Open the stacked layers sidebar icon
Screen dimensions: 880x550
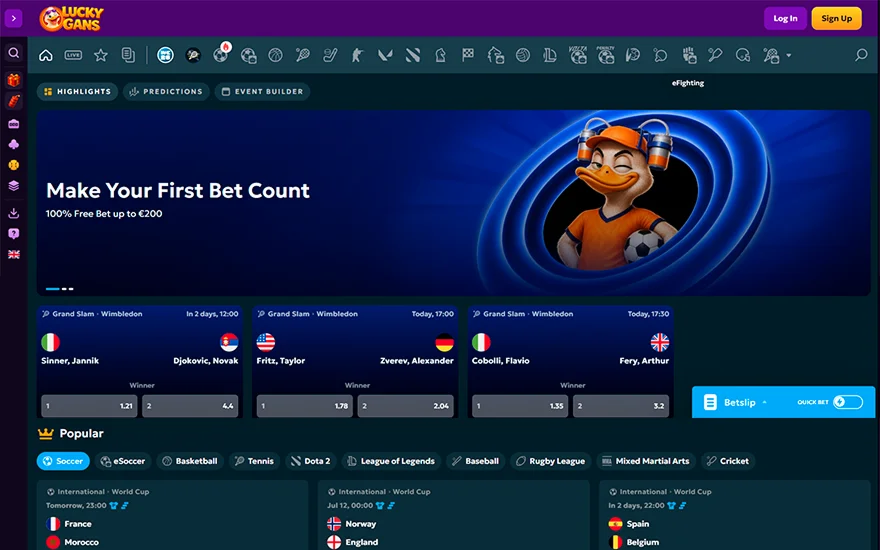point(13,186)
